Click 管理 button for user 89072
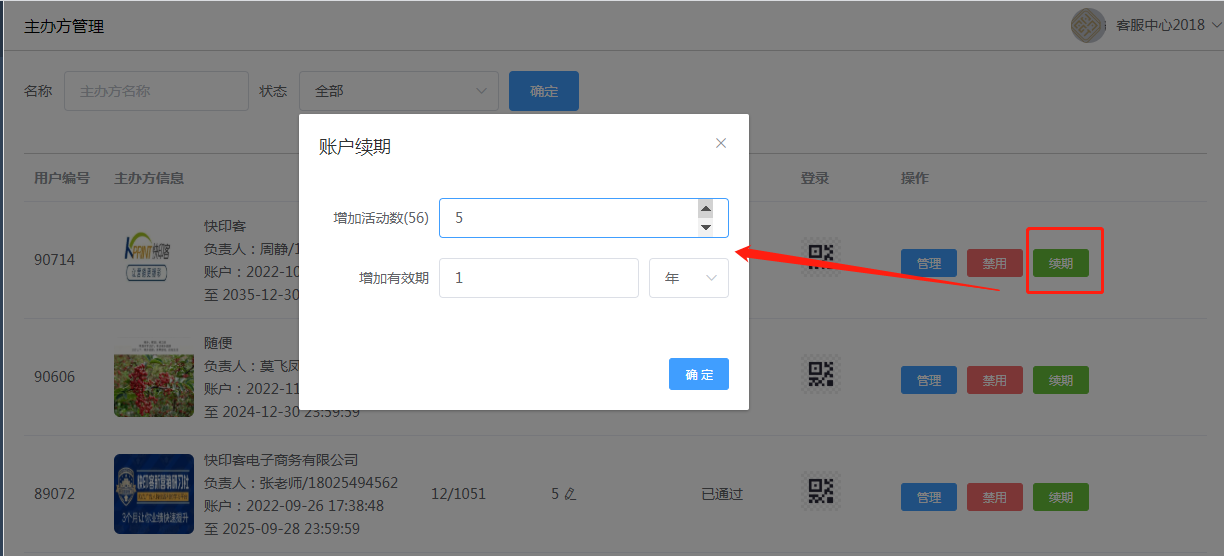This screenshot has height=556, width=1224. click(x=928, y=497)
